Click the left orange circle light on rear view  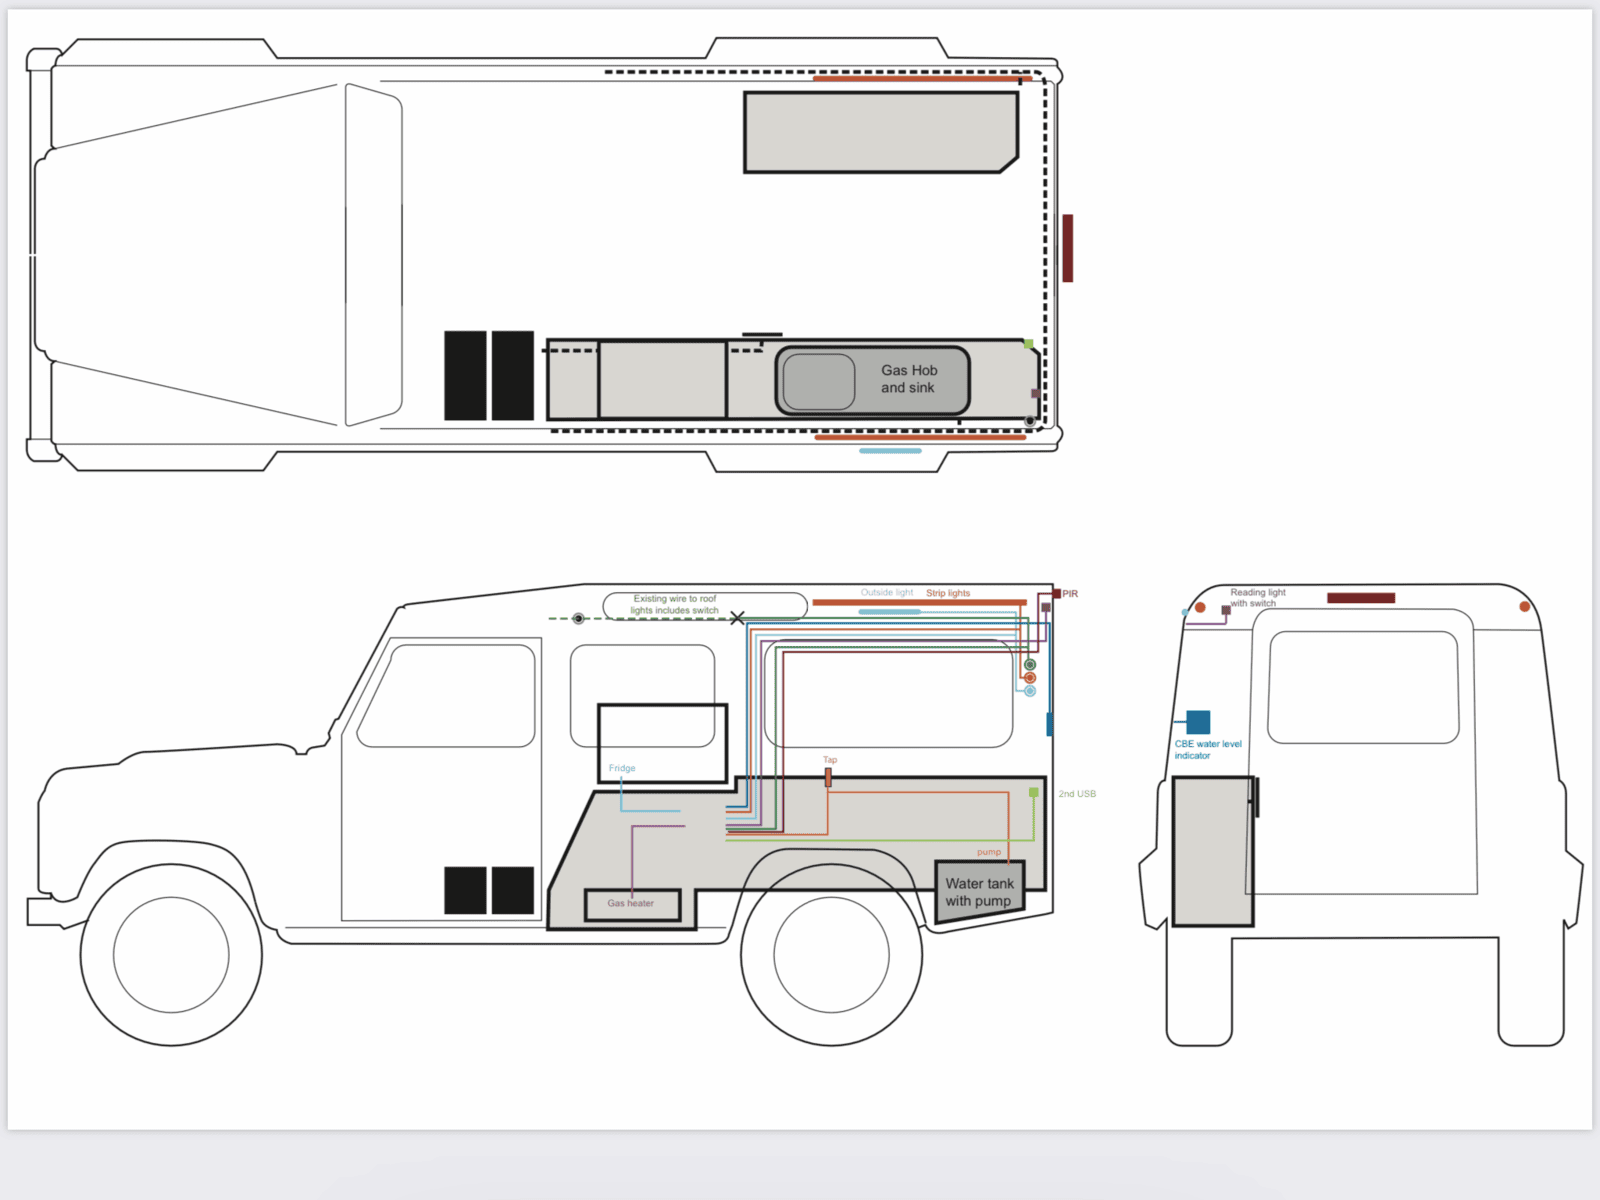click(1200, 608)
